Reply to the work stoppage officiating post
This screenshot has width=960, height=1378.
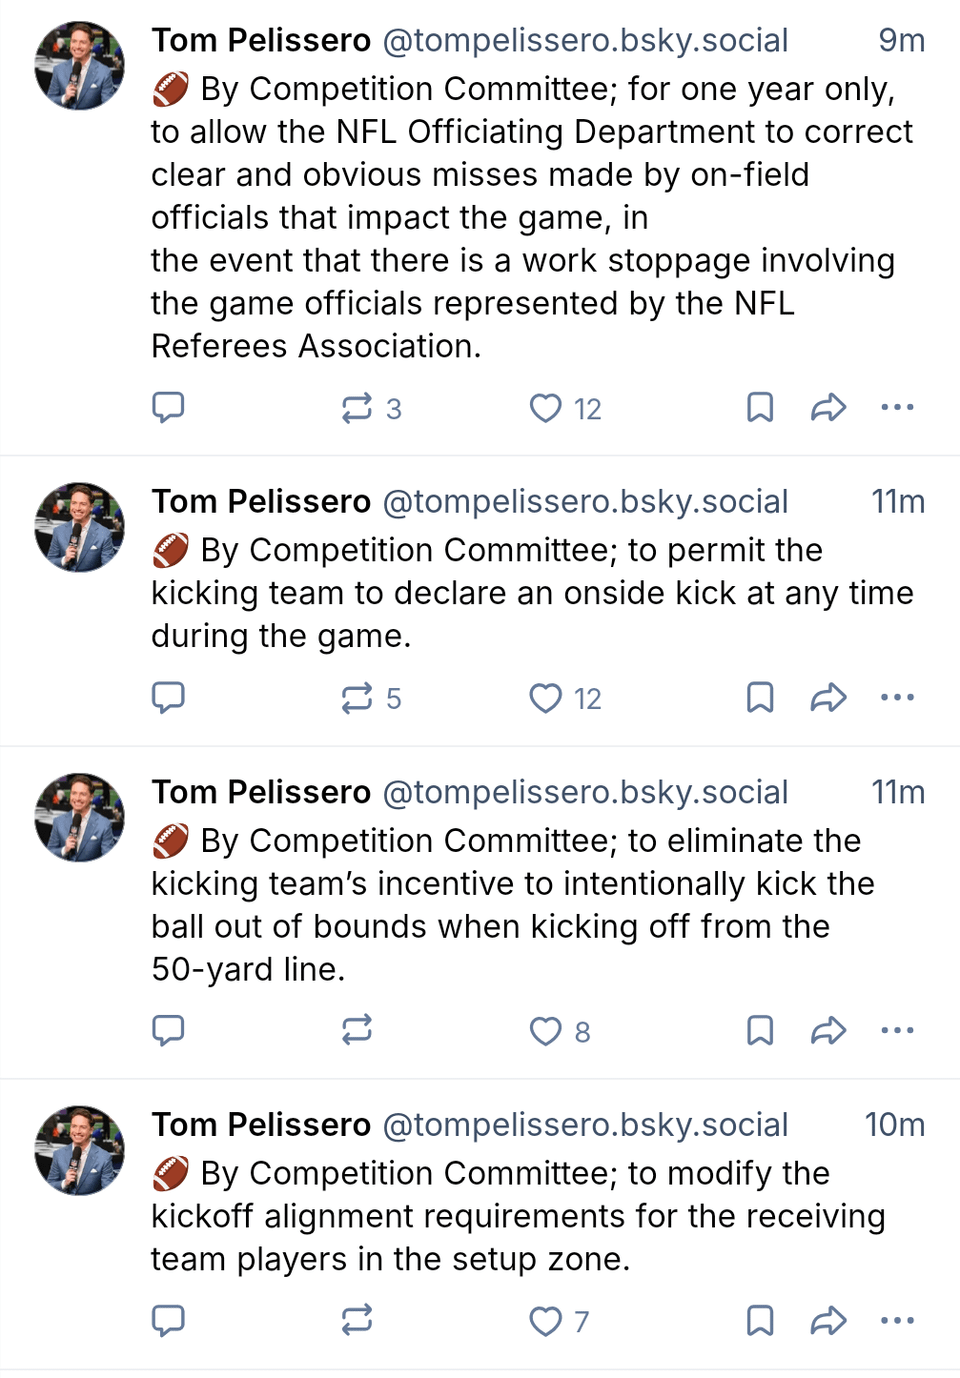168,407
